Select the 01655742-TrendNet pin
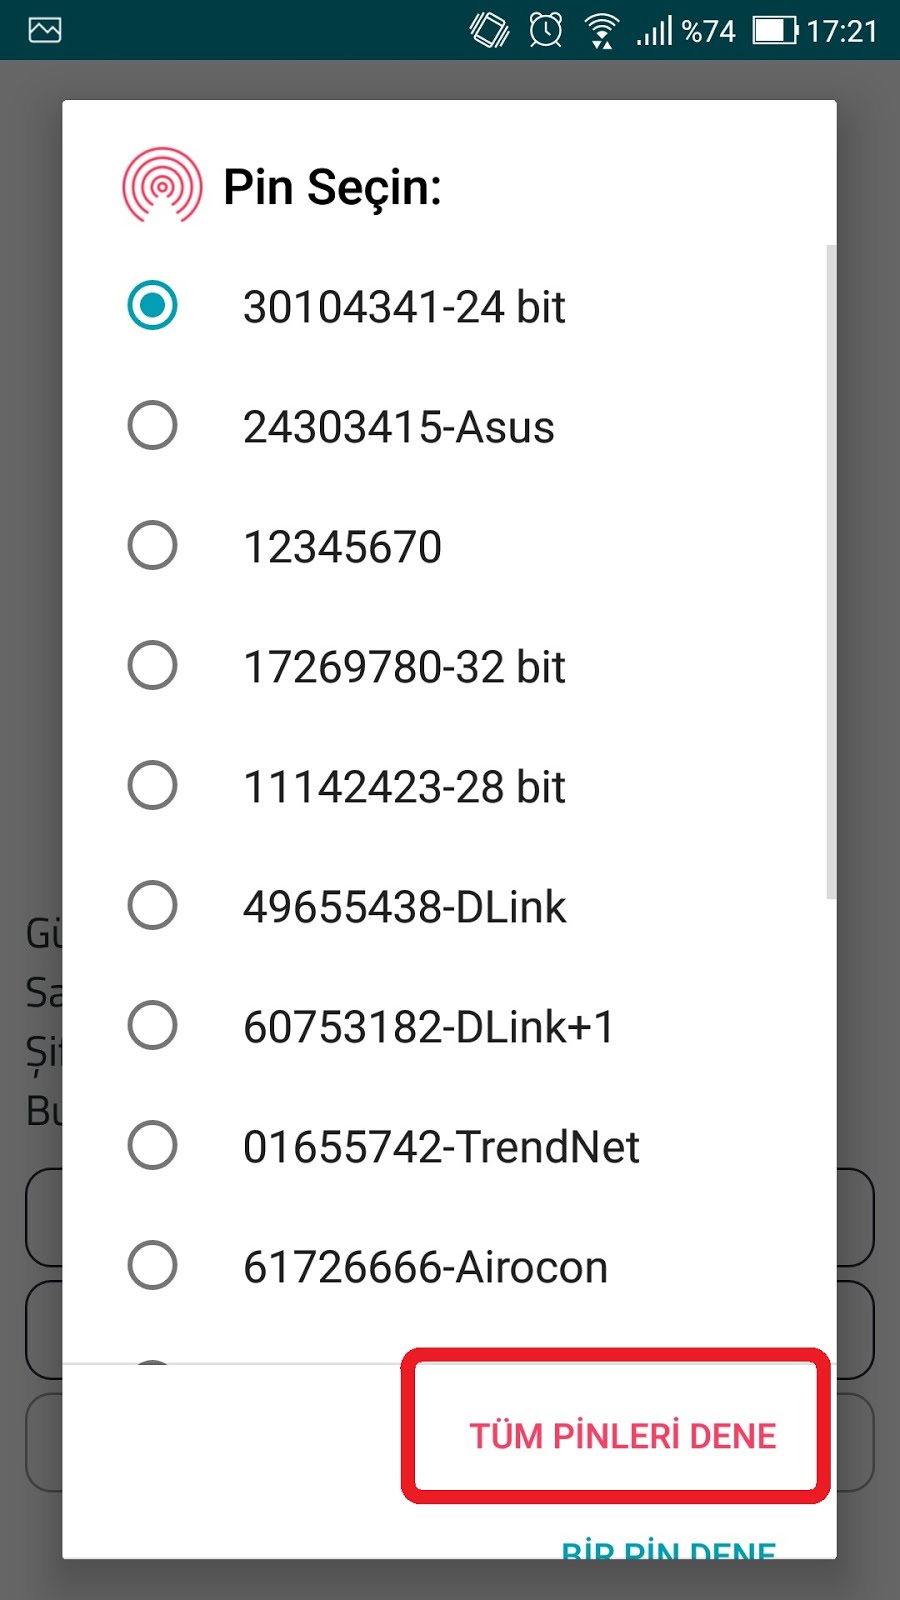Image resolution: width=900 pixels, height=1600 pixels. (153, 1146)
